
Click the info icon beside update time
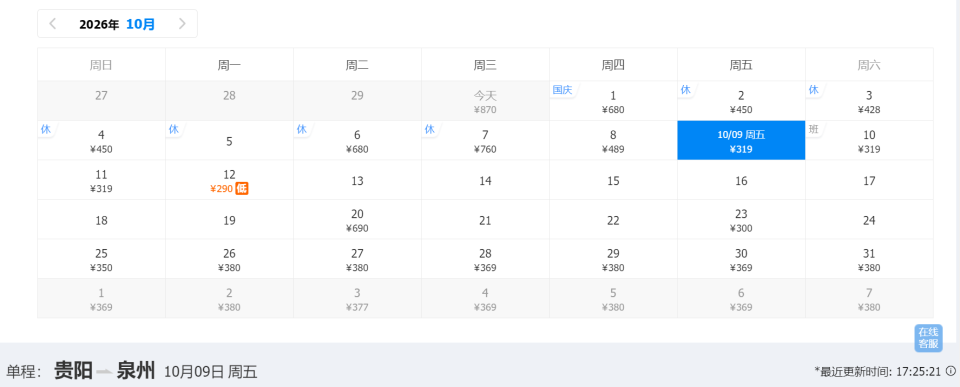click(950, 370)
